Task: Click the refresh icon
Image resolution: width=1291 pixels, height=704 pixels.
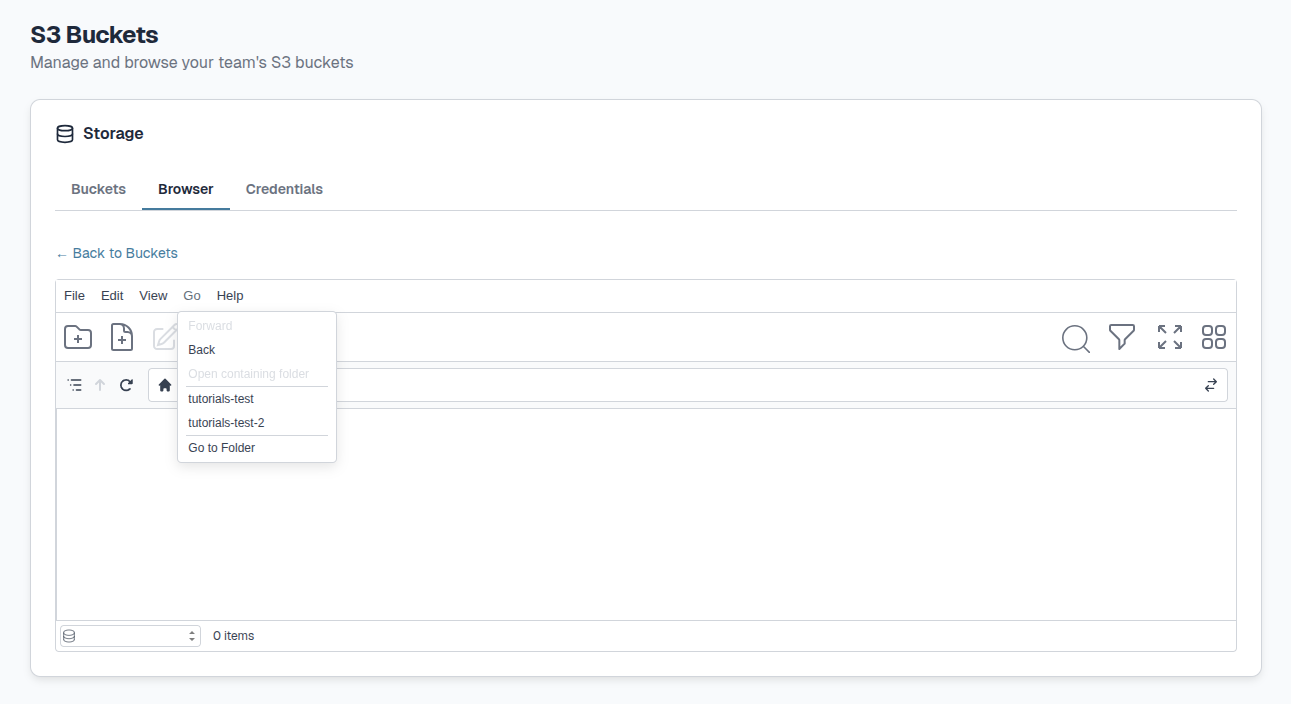Action: [x=126, y=385]
